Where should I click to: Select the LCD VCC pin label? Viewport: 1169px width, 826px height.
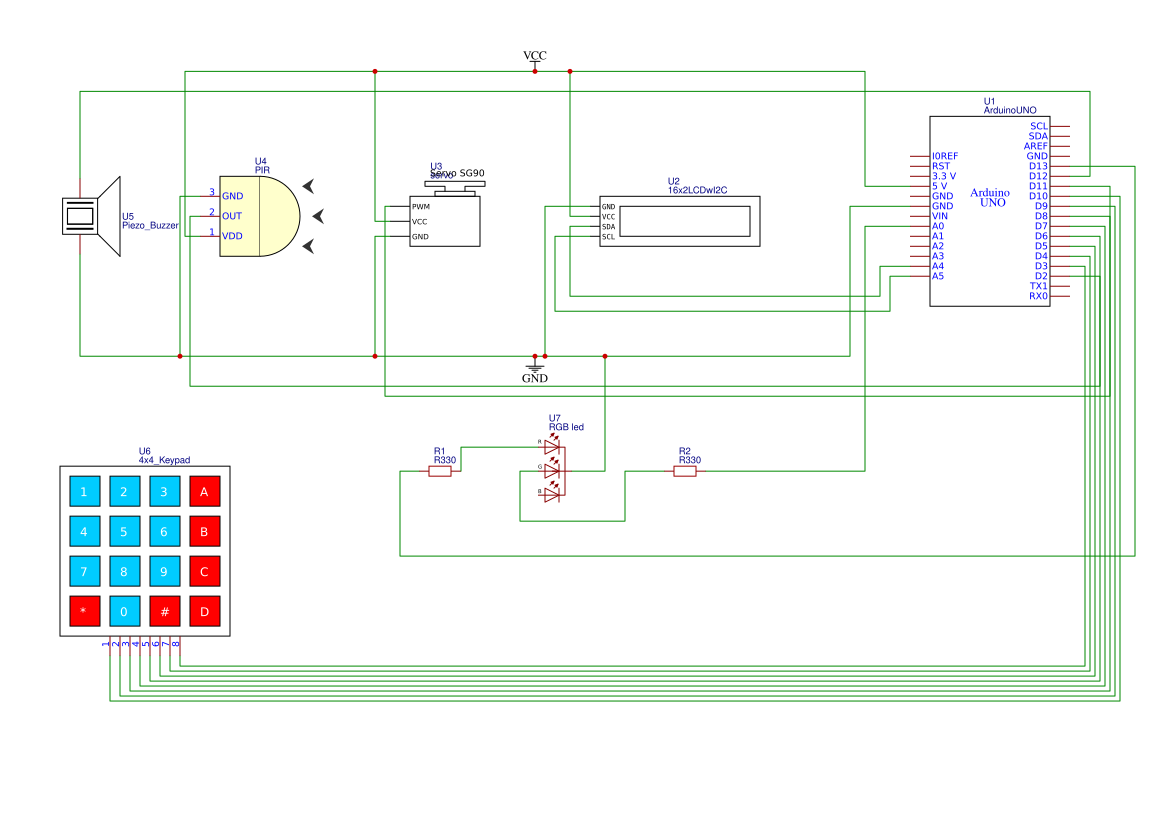coord(608,217)
